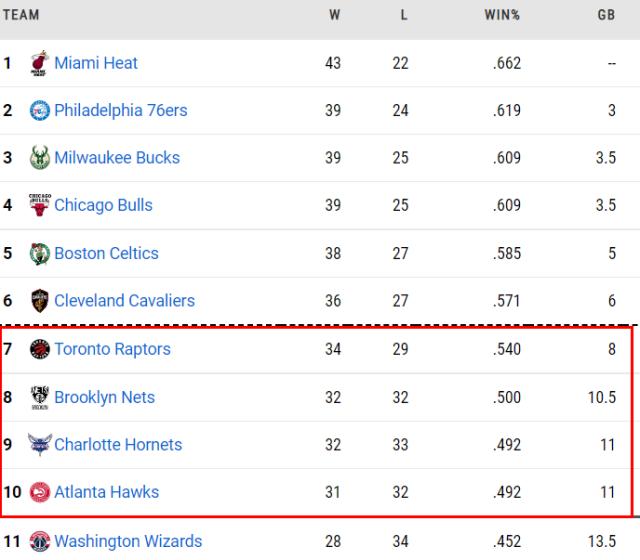640x560 pixels.
Task: Click the Charlotte Hornets logo icon
Action: pos(40,444)
